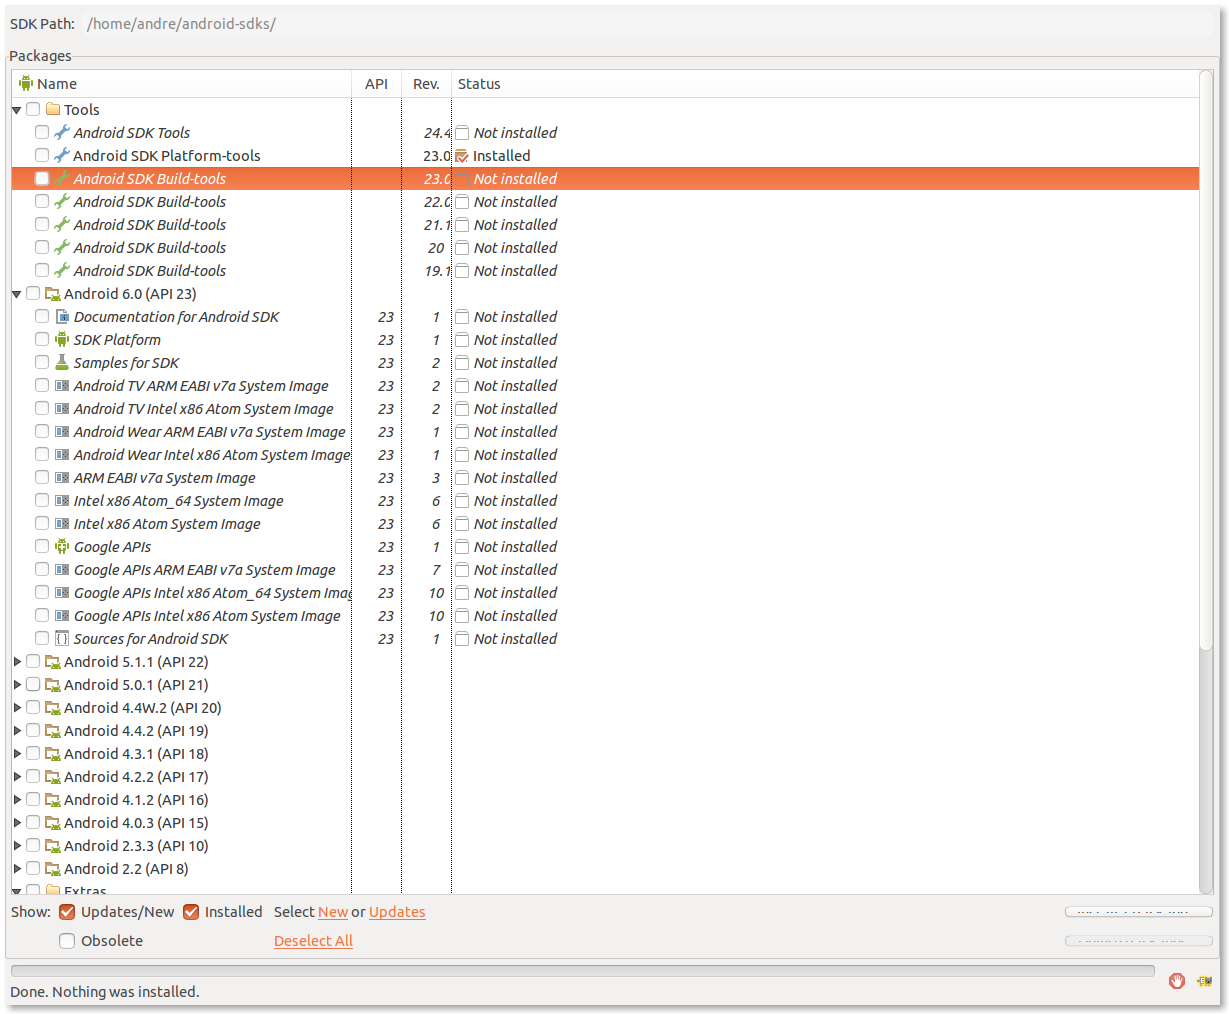Sort by the Status column header
This screenshot has height=1014, width=1229.
(x=825, y=84)
